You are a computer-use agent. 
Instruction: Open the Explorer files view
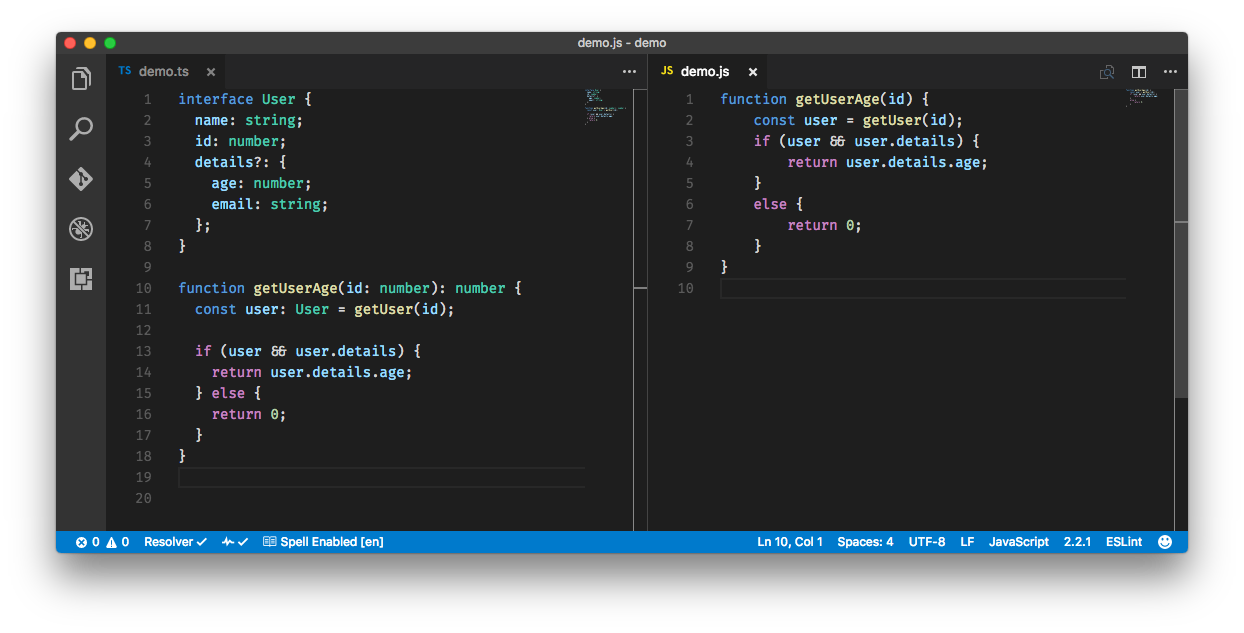(x=81, y=79)
